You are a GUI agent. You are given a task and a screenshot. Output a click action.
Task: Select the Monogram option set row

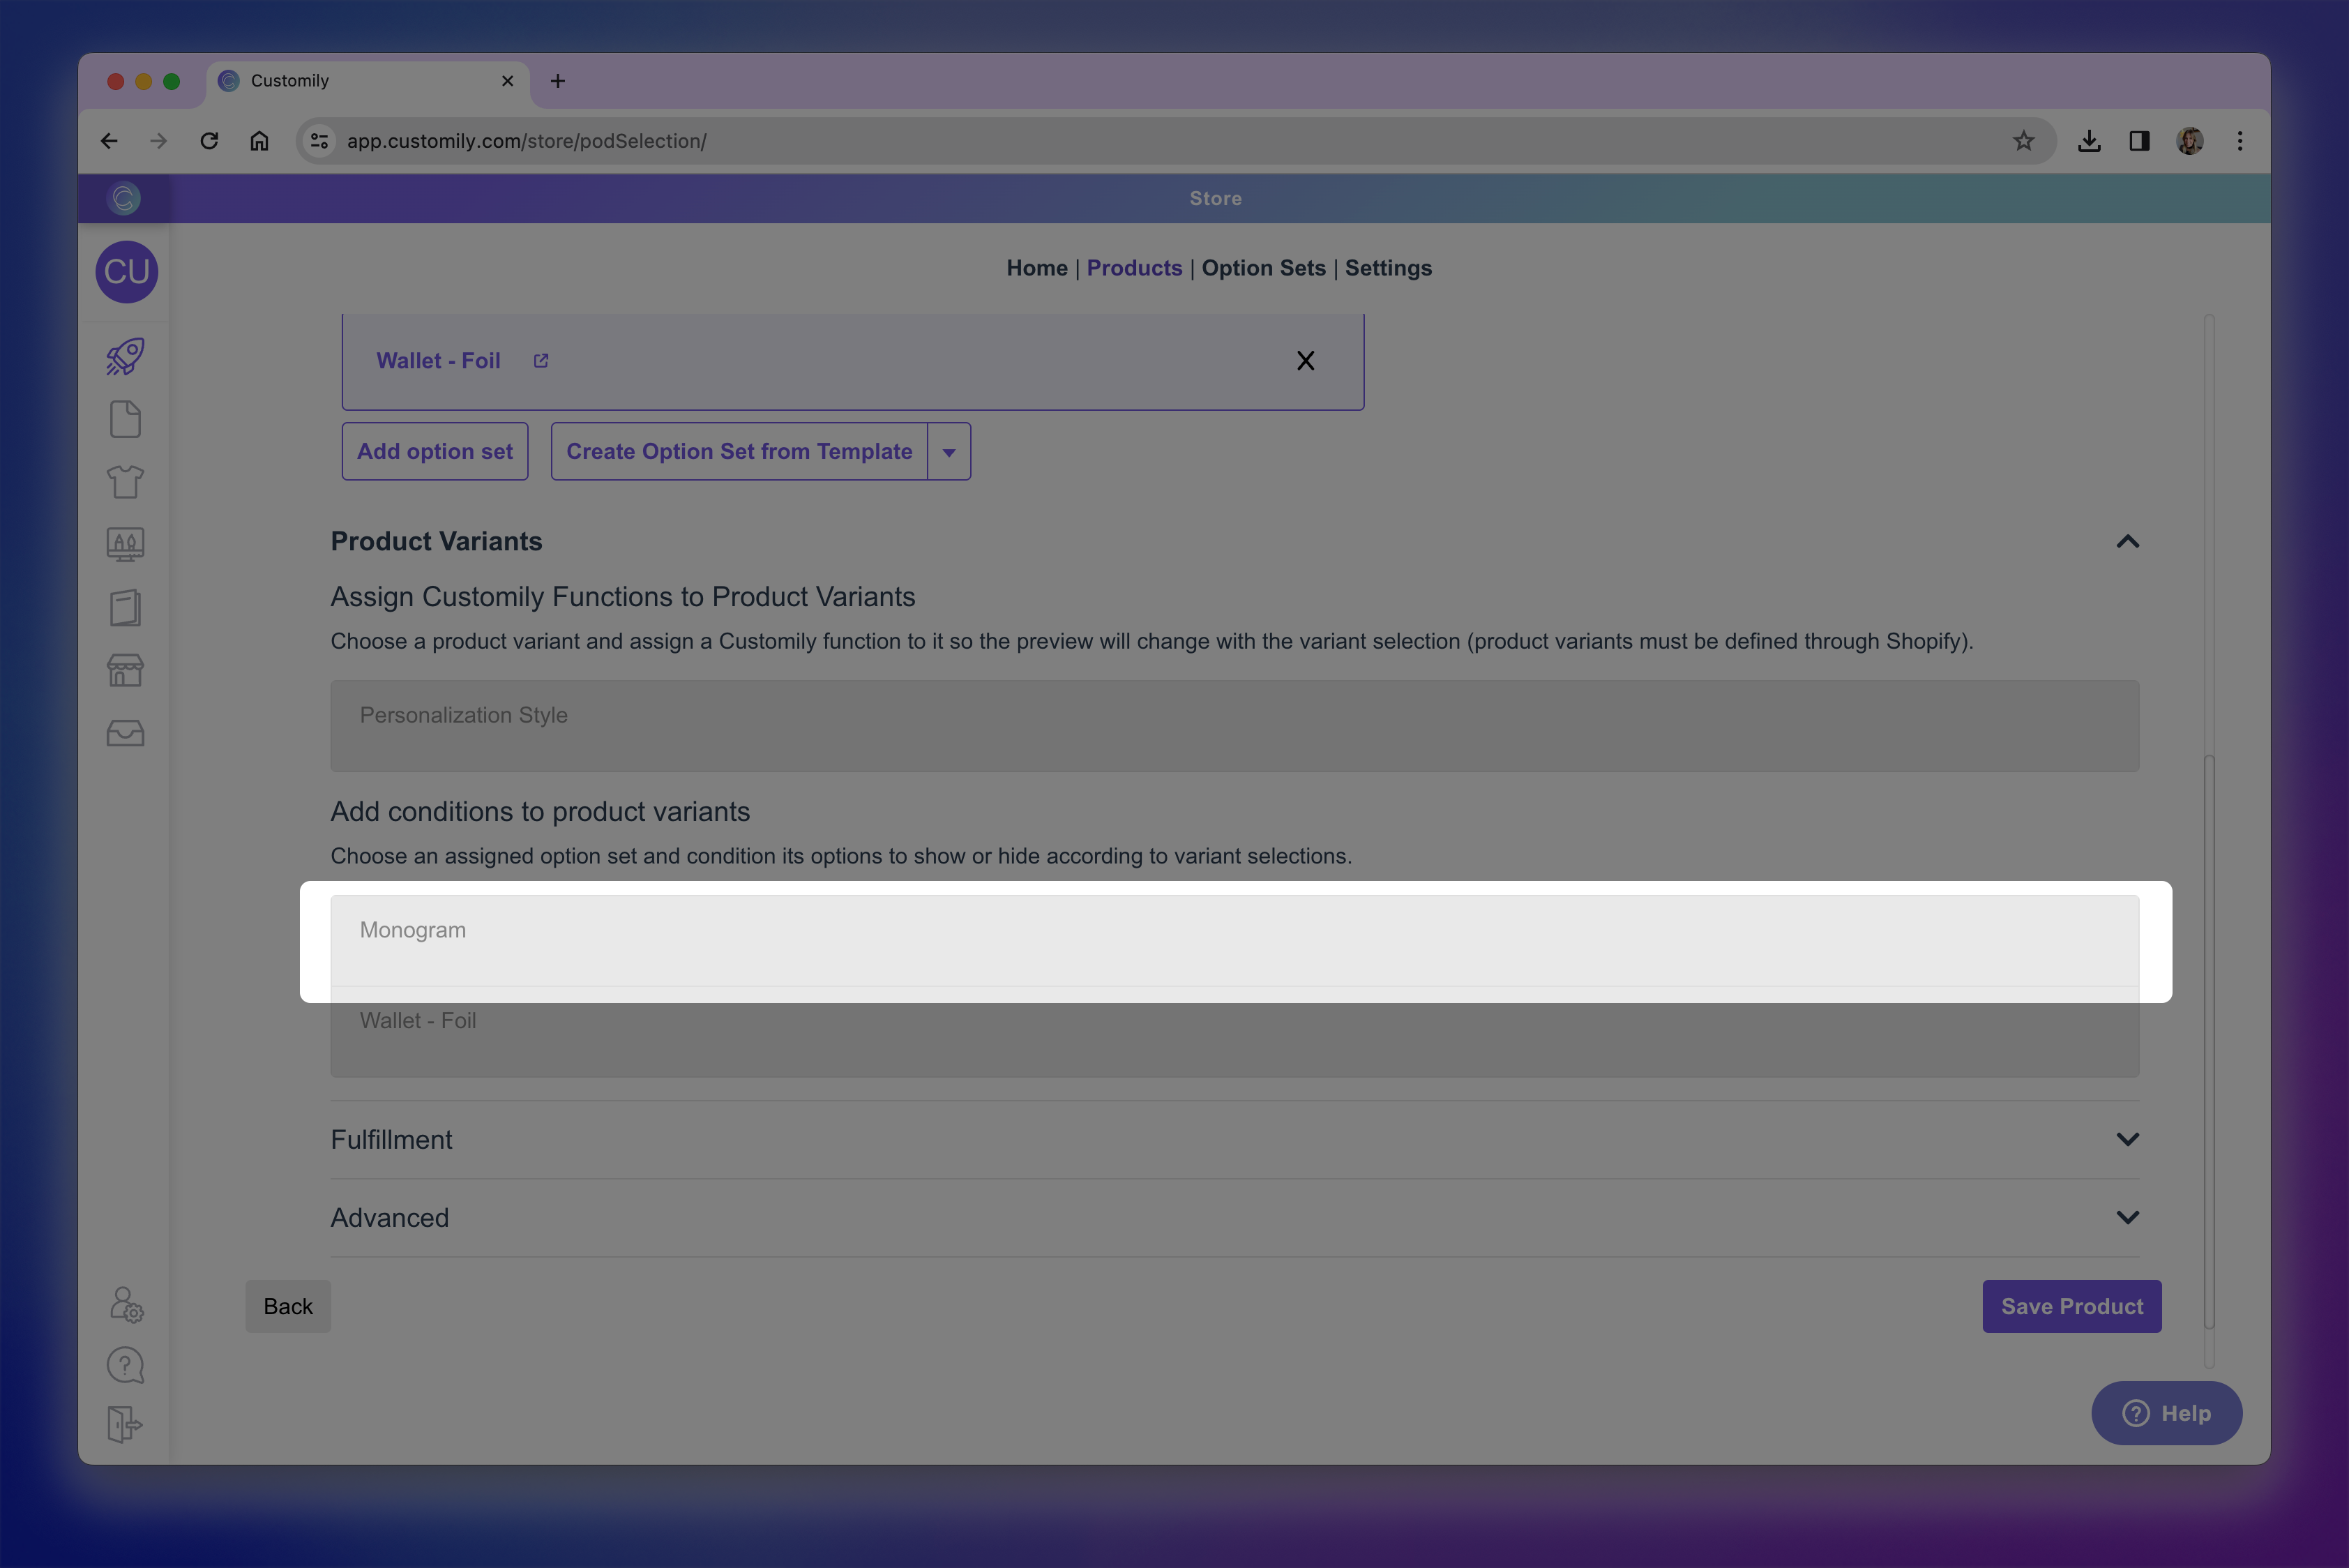coord(1234,940)
